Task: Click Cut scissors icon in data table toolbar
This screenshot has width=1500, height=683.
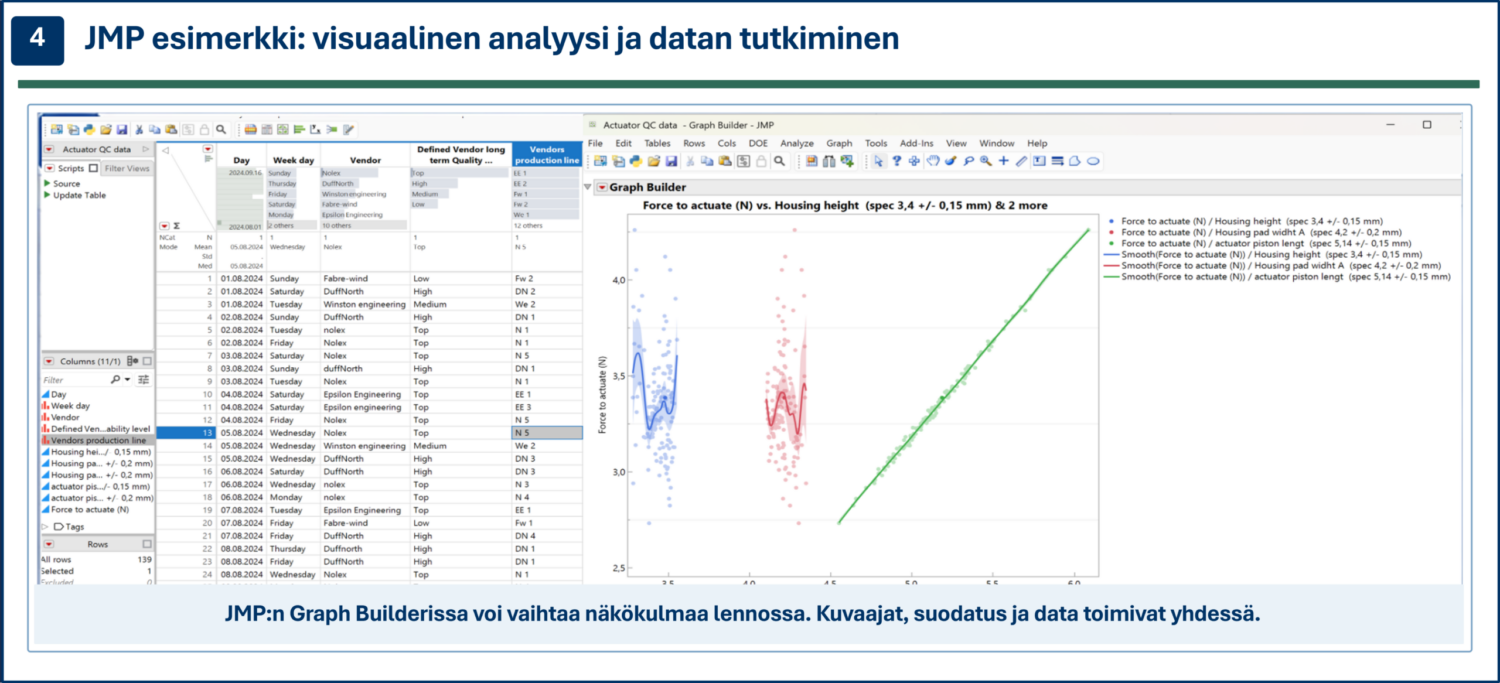Action: 139,129
